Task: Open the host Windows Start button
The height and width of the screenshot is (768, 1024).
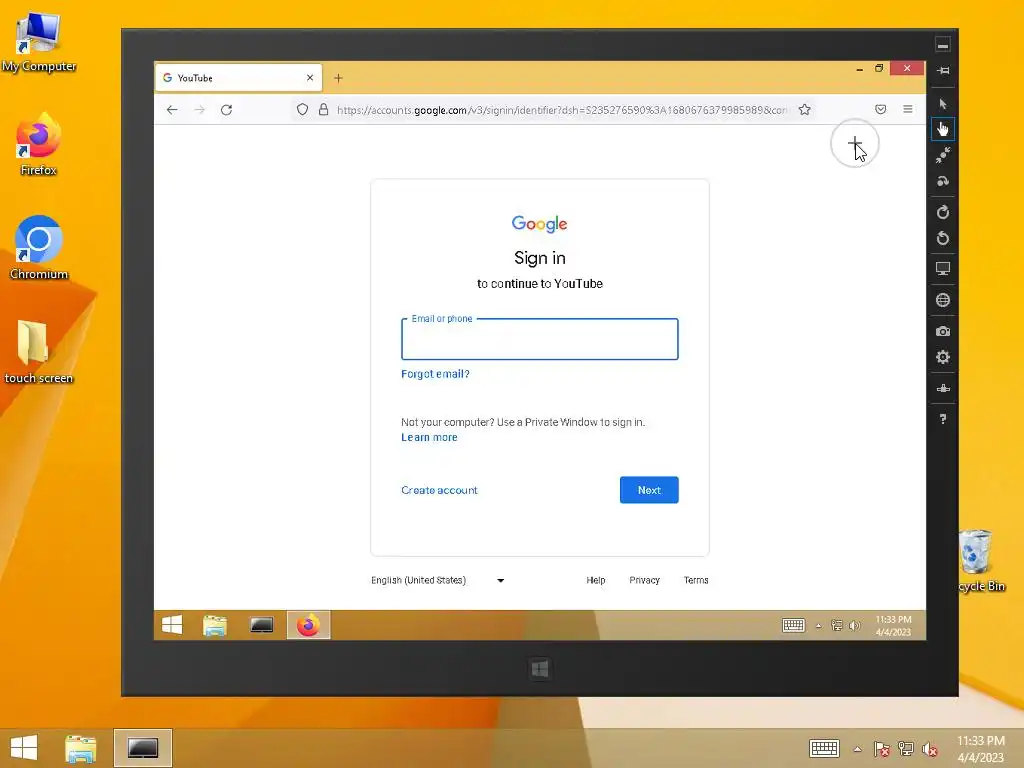Action: [x=24, y=748]
